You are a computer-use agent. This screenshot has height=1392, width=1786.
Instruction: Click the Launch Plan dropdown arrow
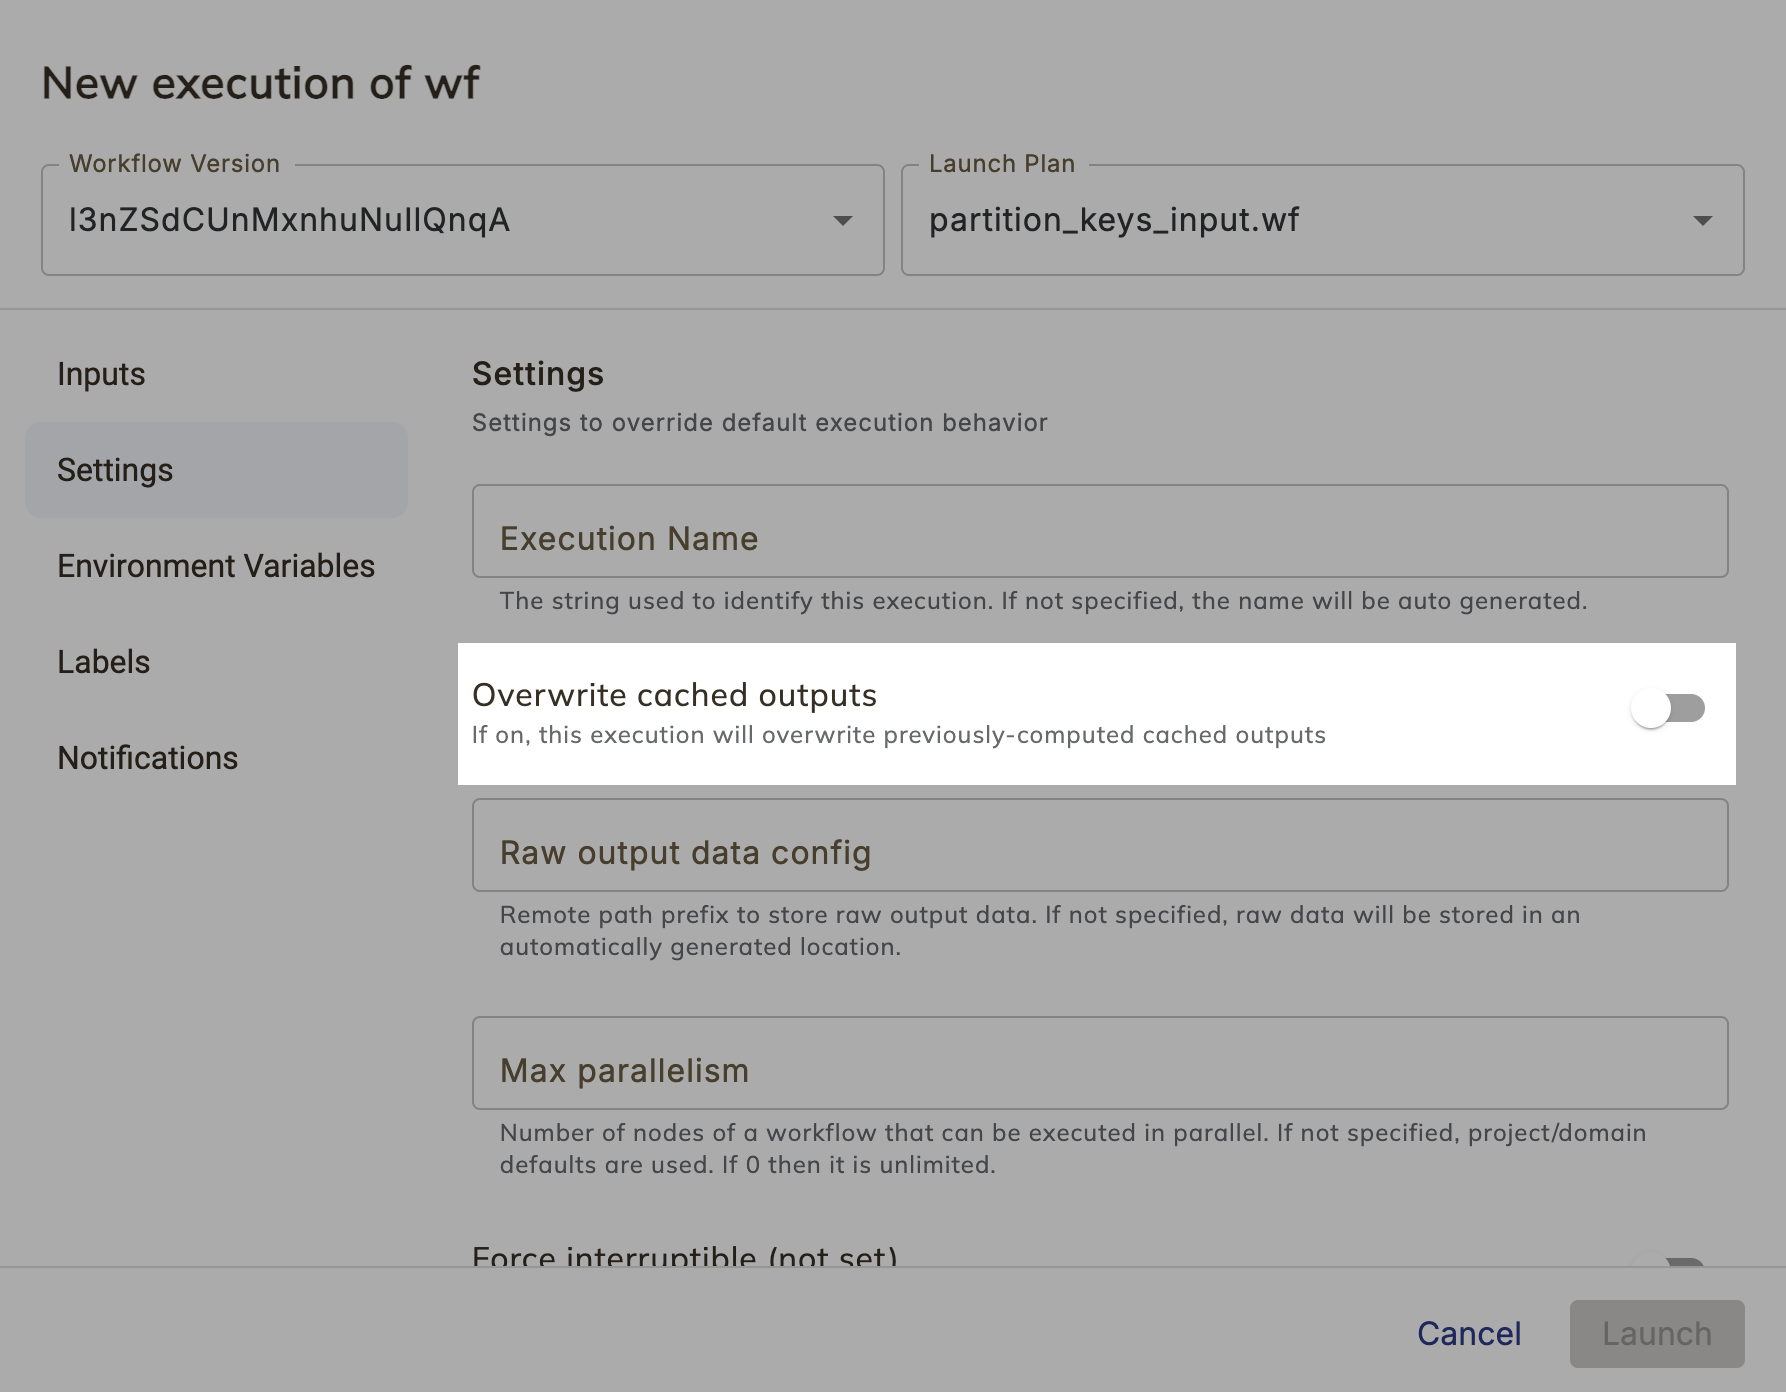[1702, 219]
